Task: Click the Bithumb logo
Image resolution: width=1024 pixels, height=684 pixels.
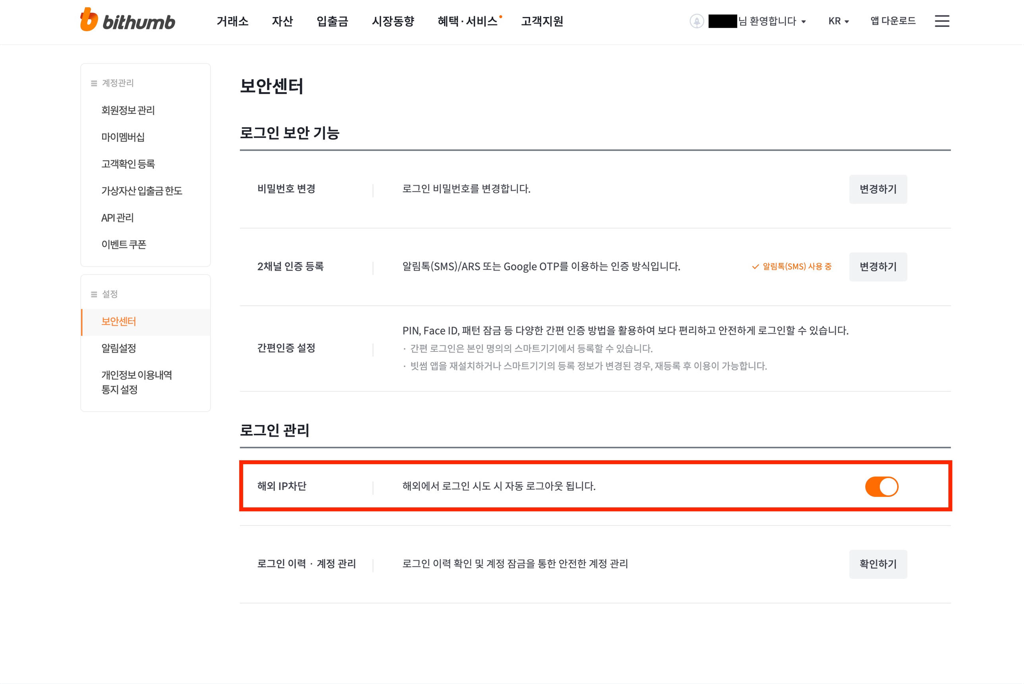Action: (x=127, y=20)
